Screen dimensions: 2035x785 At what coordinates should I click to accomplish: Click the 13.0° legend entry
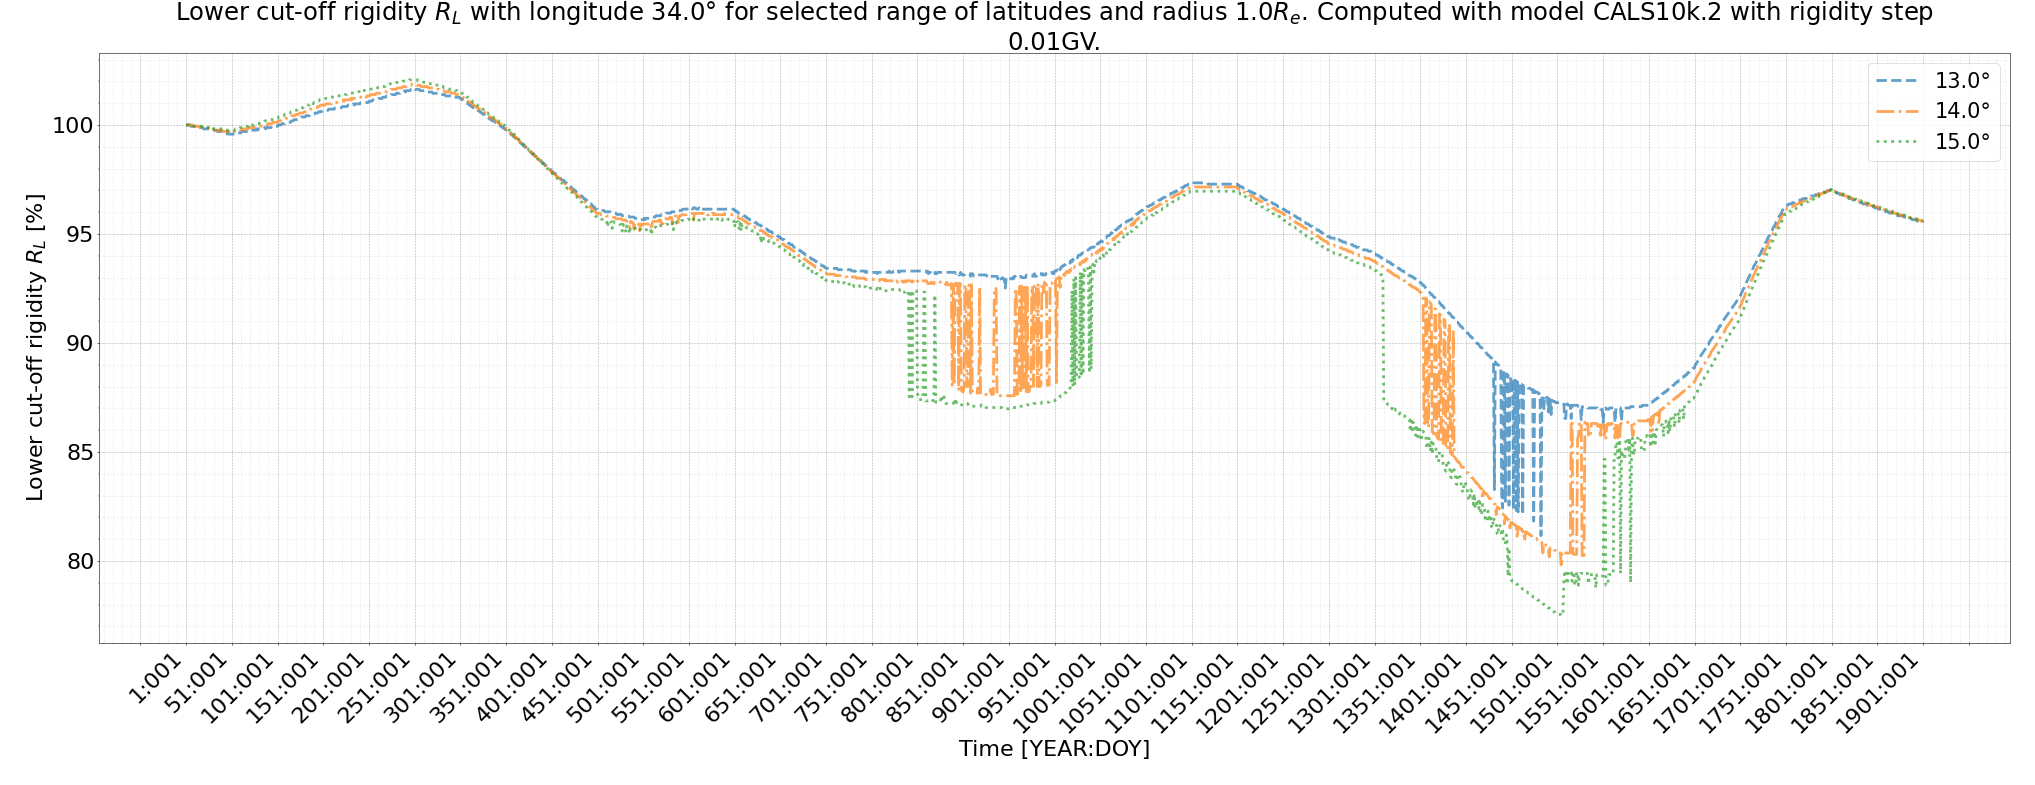tap(1933, 81)
